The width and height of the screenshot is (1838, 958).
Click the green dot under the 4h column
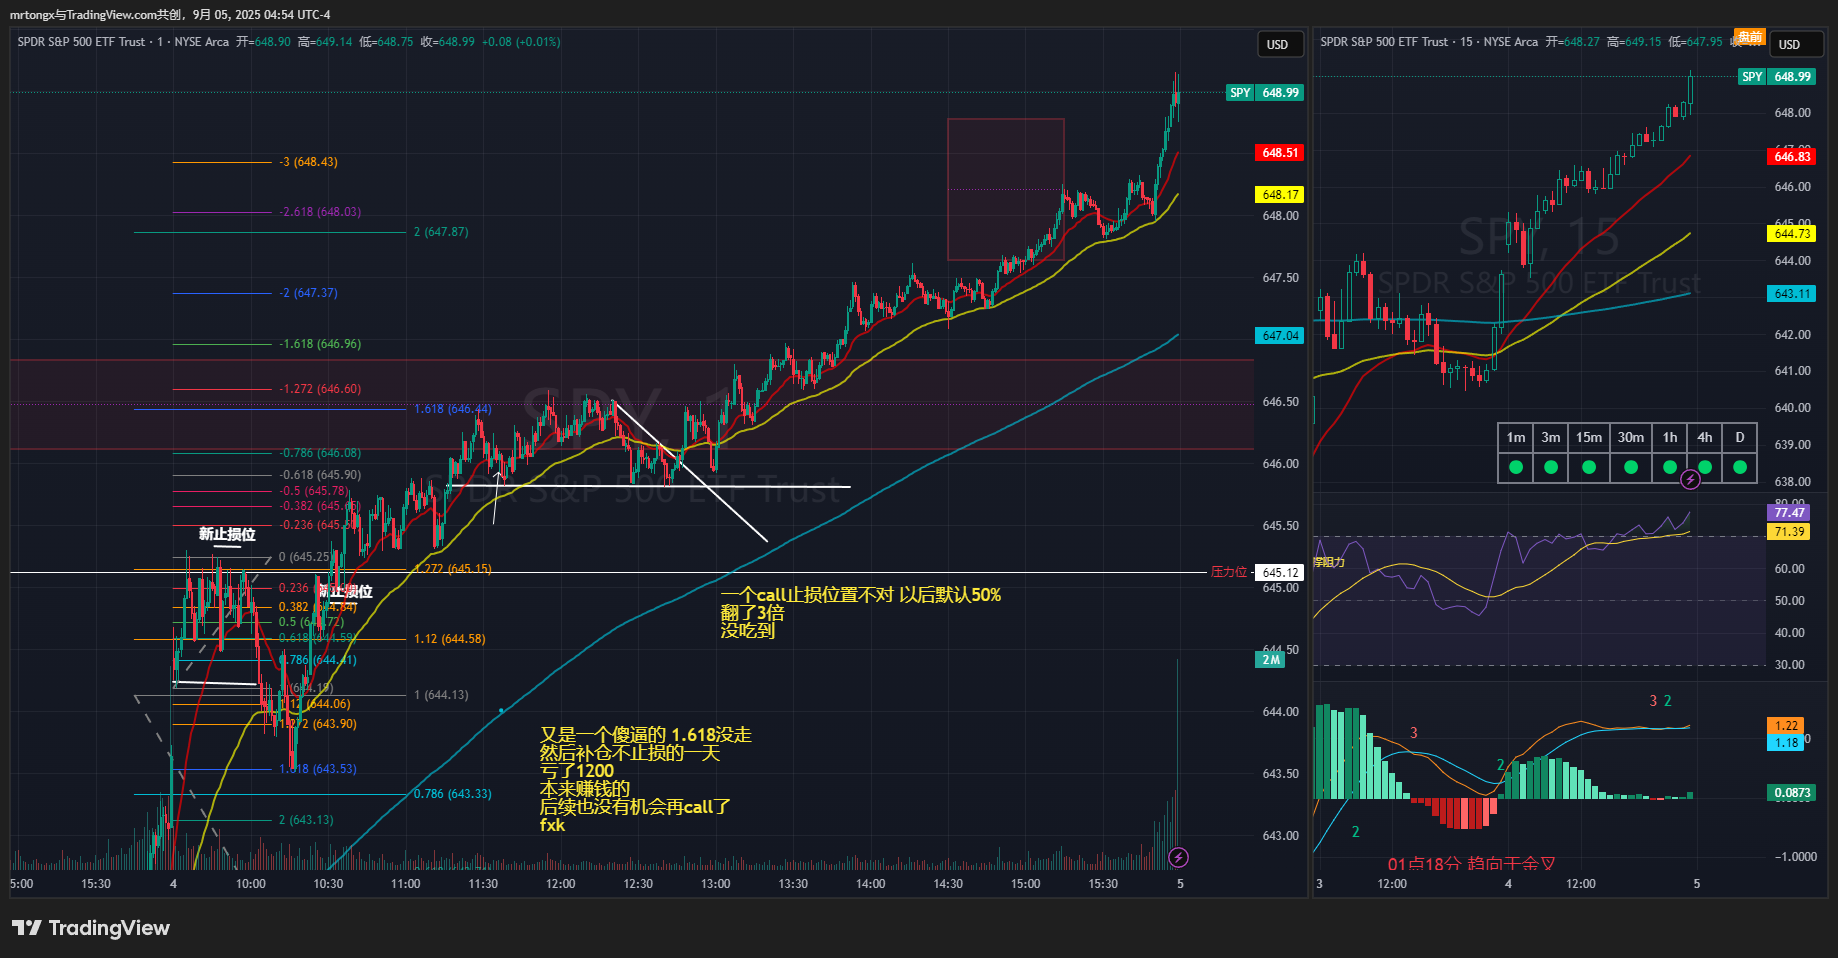[x=1705, y=467]
